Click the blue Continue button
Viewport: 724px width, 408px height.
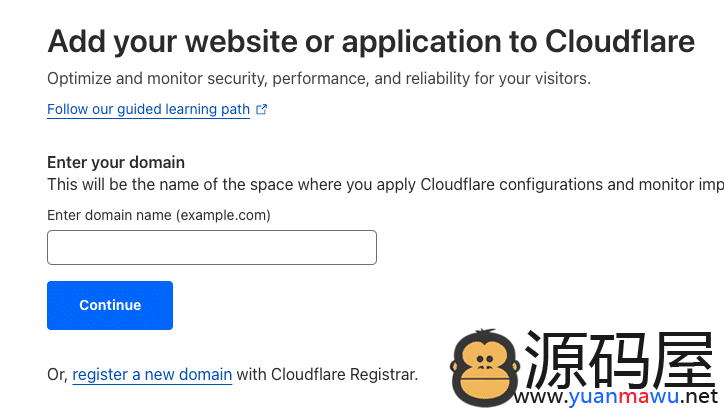coord(110,305)
